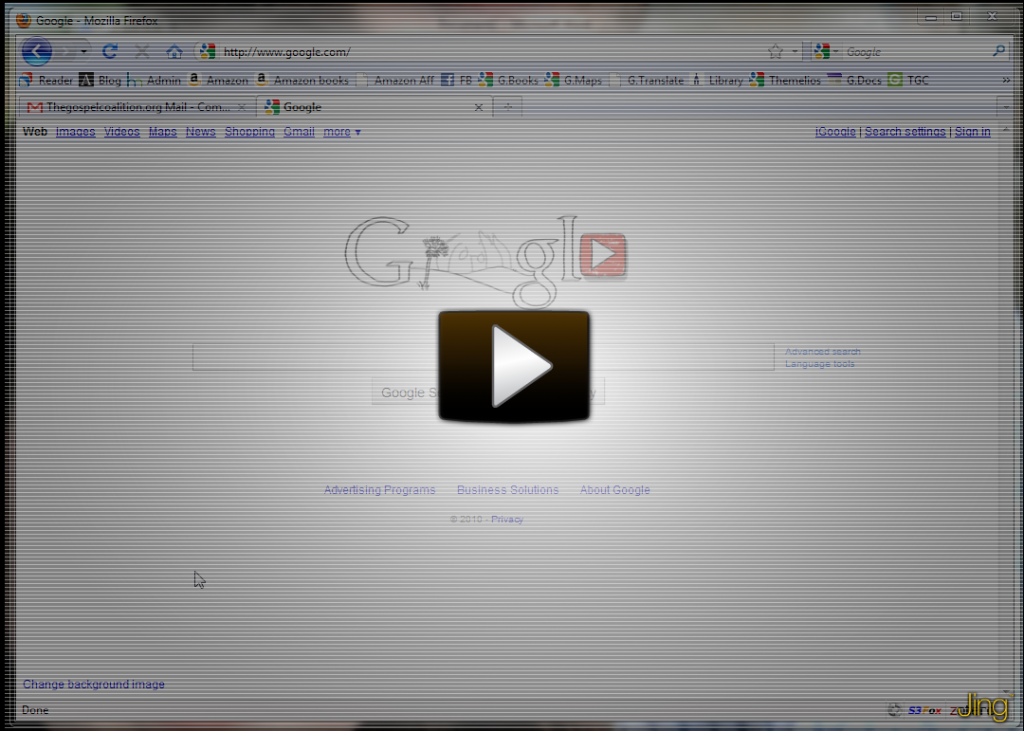This screenshot has height=731, width=1024.
Task: Open Blog bookmark
Action: point(101,80)
